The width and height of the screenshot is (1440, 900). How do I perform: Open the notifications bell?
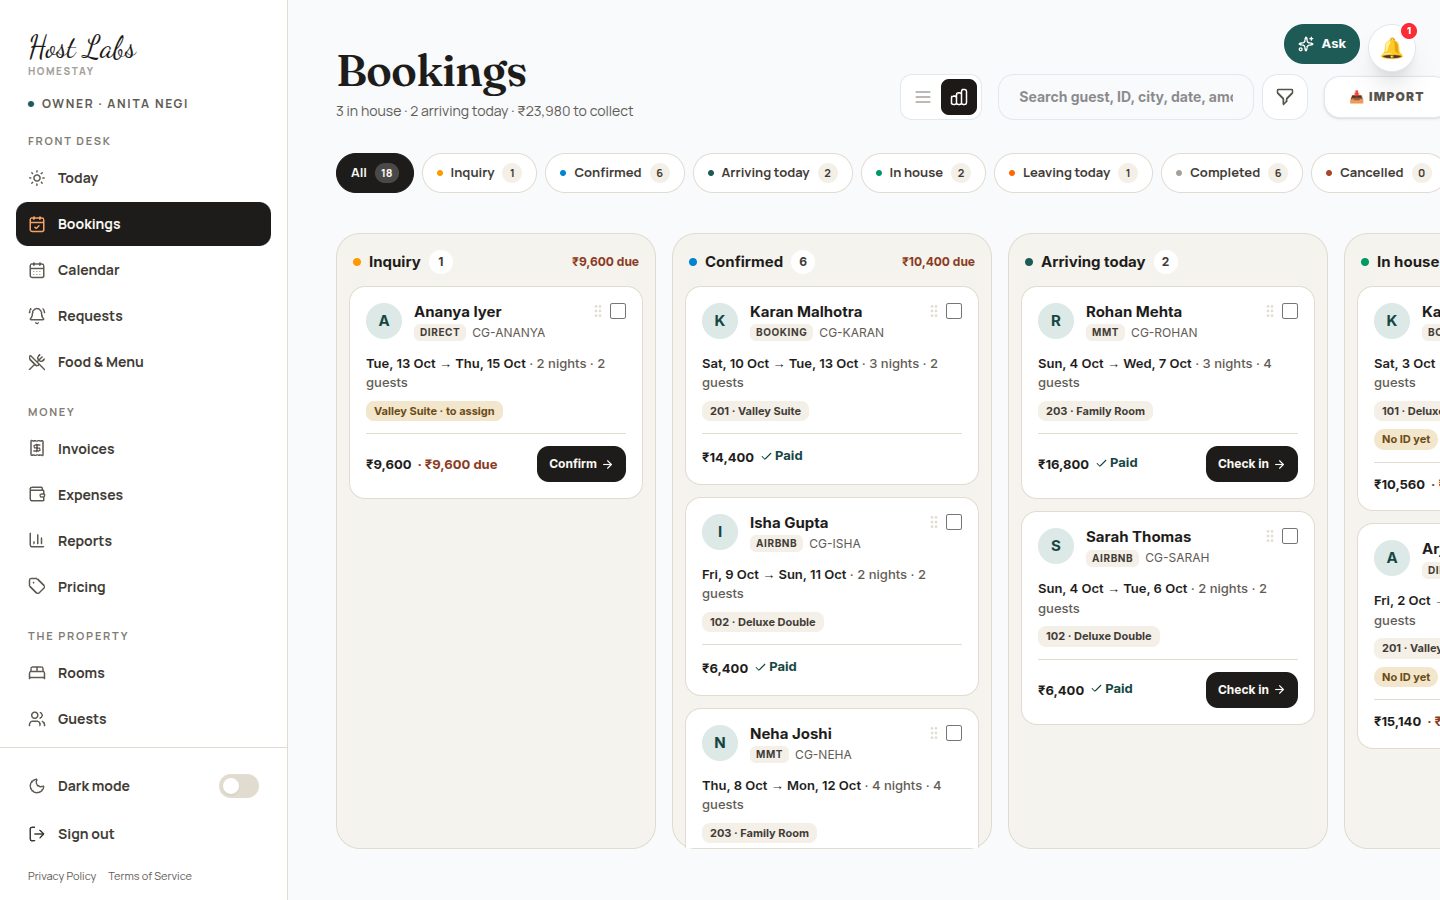click(1392, 47)
